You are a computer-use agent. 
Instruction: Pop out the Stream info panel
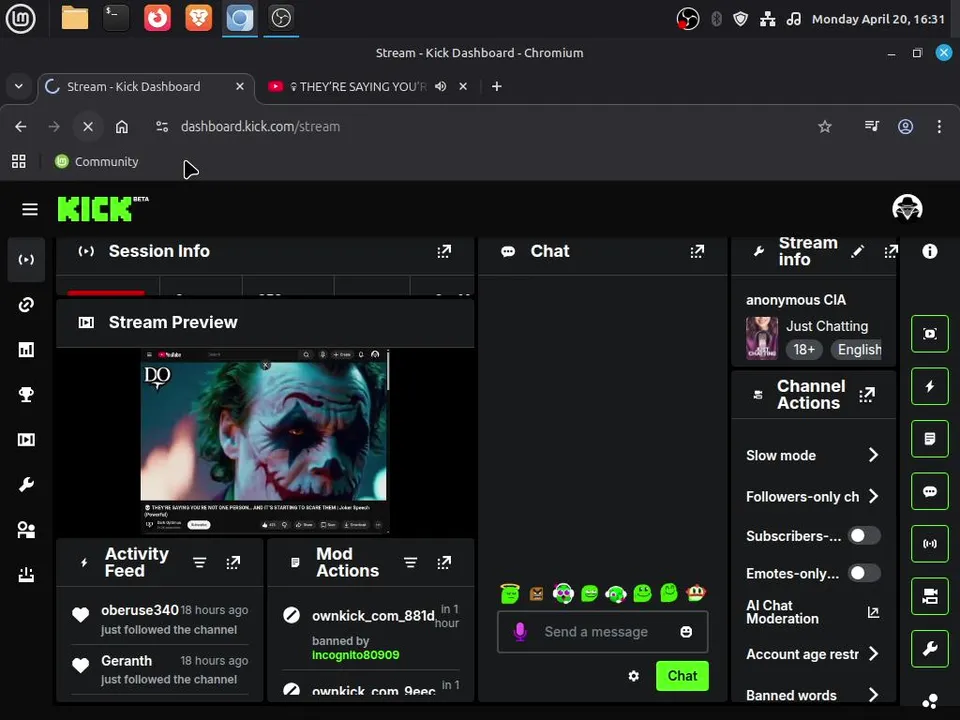[x=891, y=251]
